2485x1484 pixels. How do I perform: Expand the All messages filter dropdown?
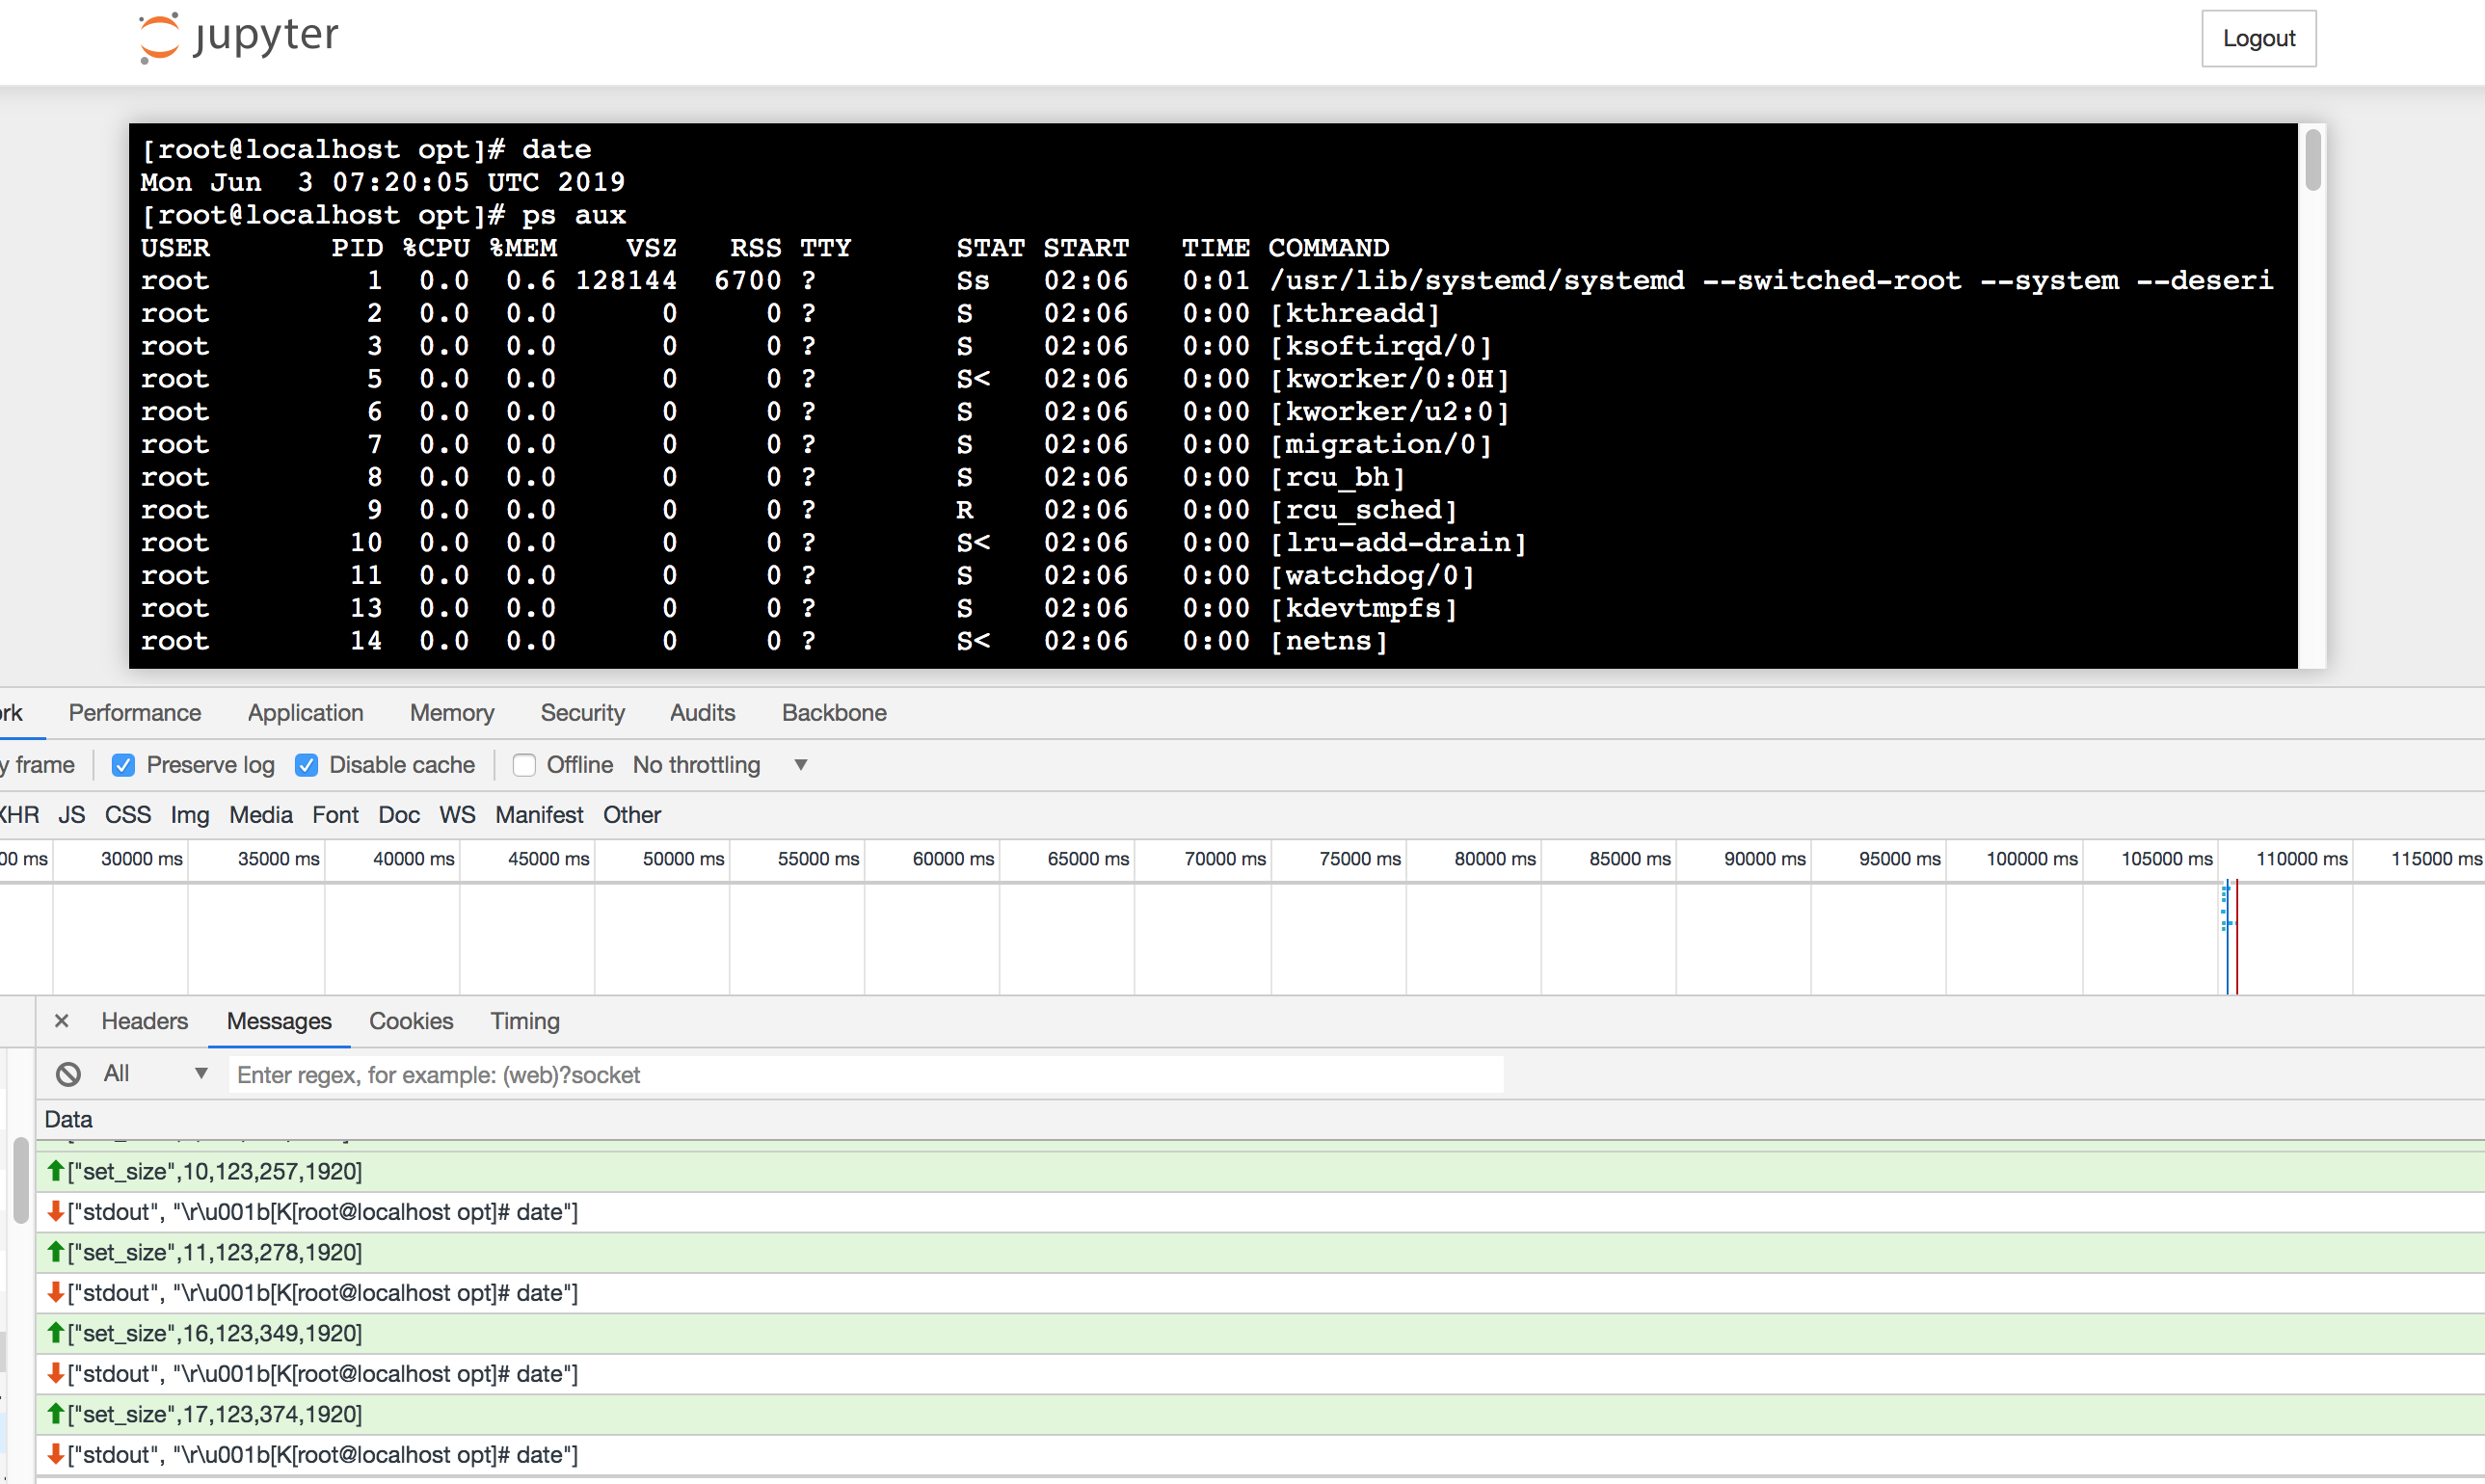click(200, 1074)
